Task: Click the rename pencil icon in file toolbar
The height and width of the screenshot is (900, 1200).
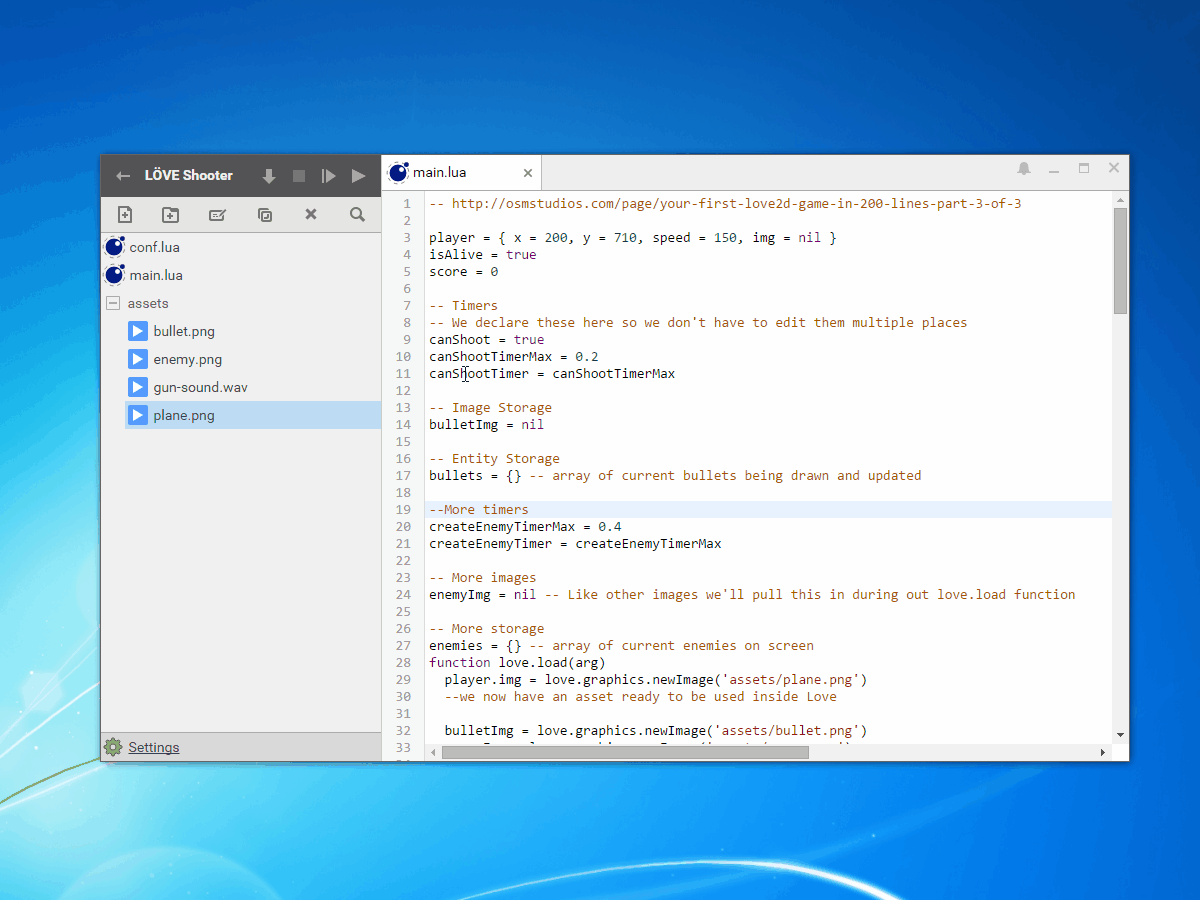Action: (x=217, y=214)
